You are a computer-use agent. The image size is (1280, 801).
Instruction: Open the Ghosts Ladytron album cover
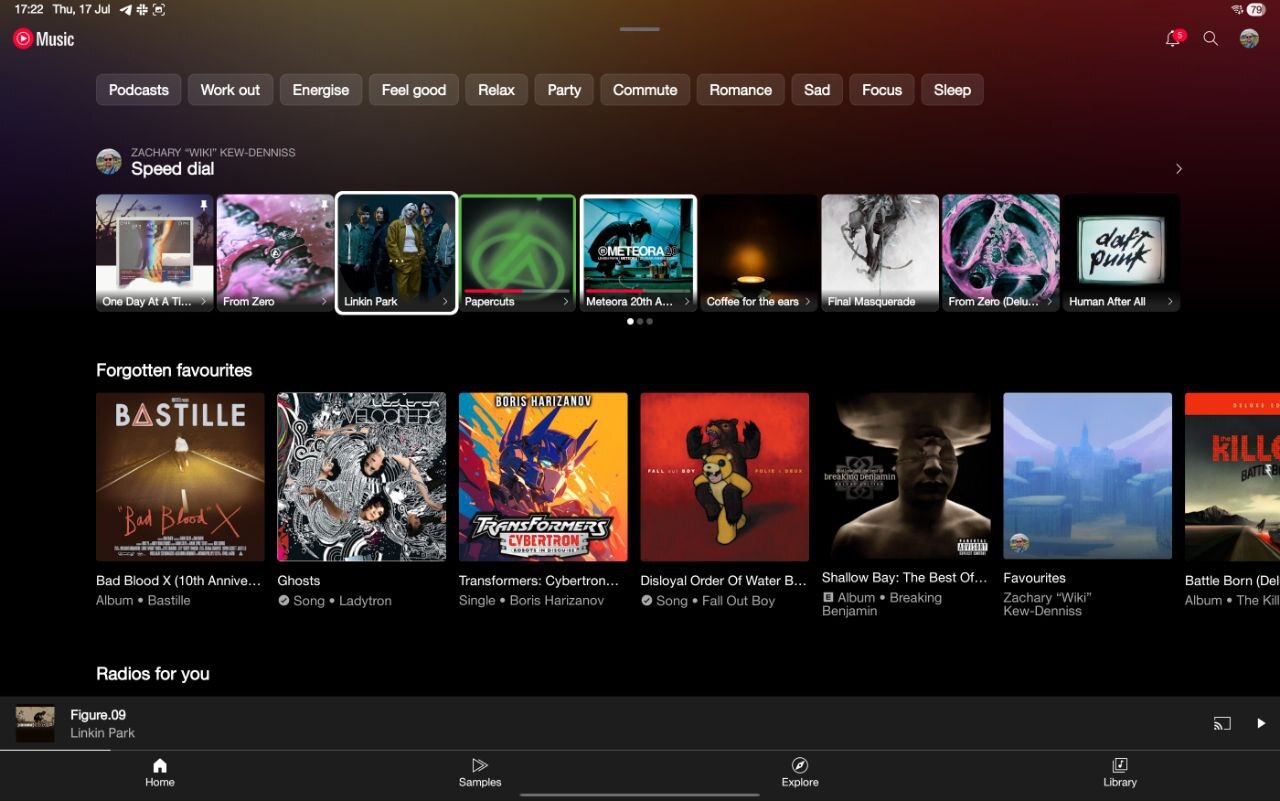[x=362, y=477]
